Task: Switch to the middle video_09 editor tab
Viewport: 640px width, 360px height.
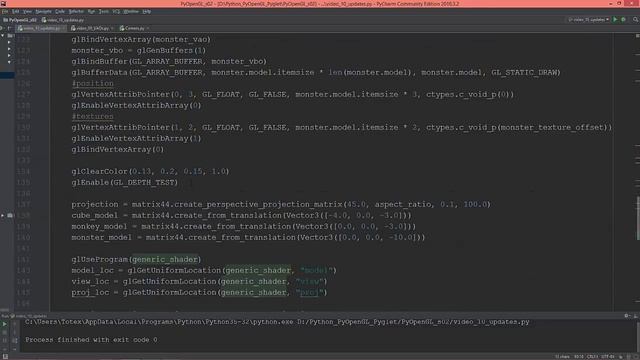Action: 92,28
